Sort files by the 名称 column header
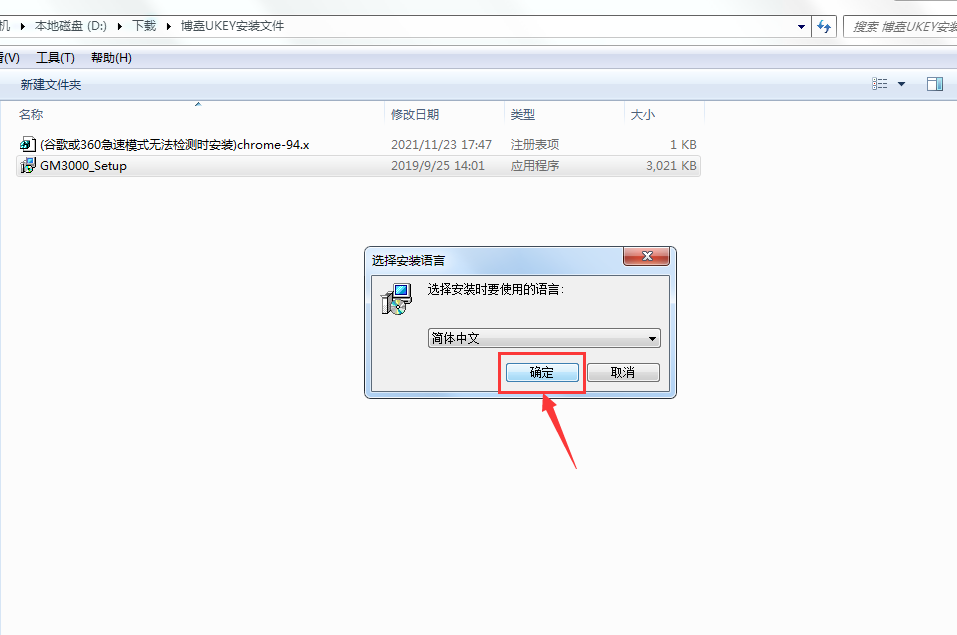This screenshot has height=635, width=957. tap(31, 115)
